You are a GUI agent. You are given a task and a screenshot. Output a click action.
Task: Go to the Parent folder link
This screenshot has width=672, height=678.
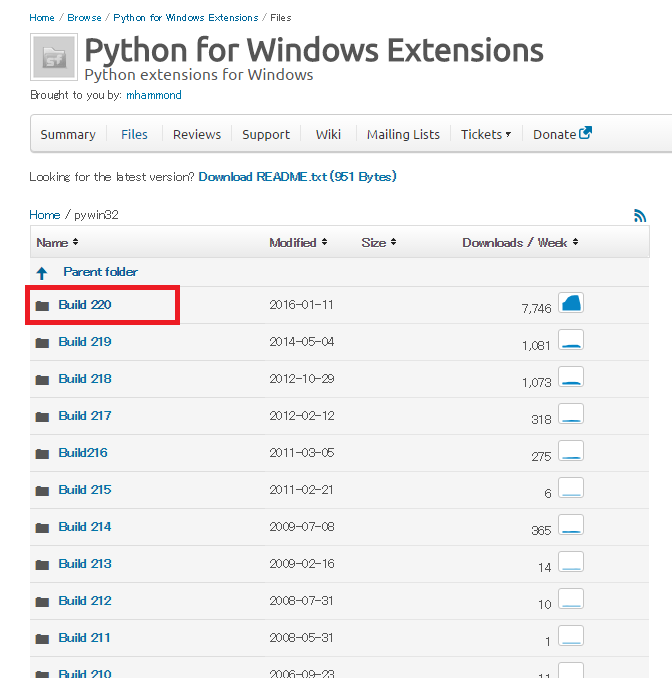click(100, 272)
